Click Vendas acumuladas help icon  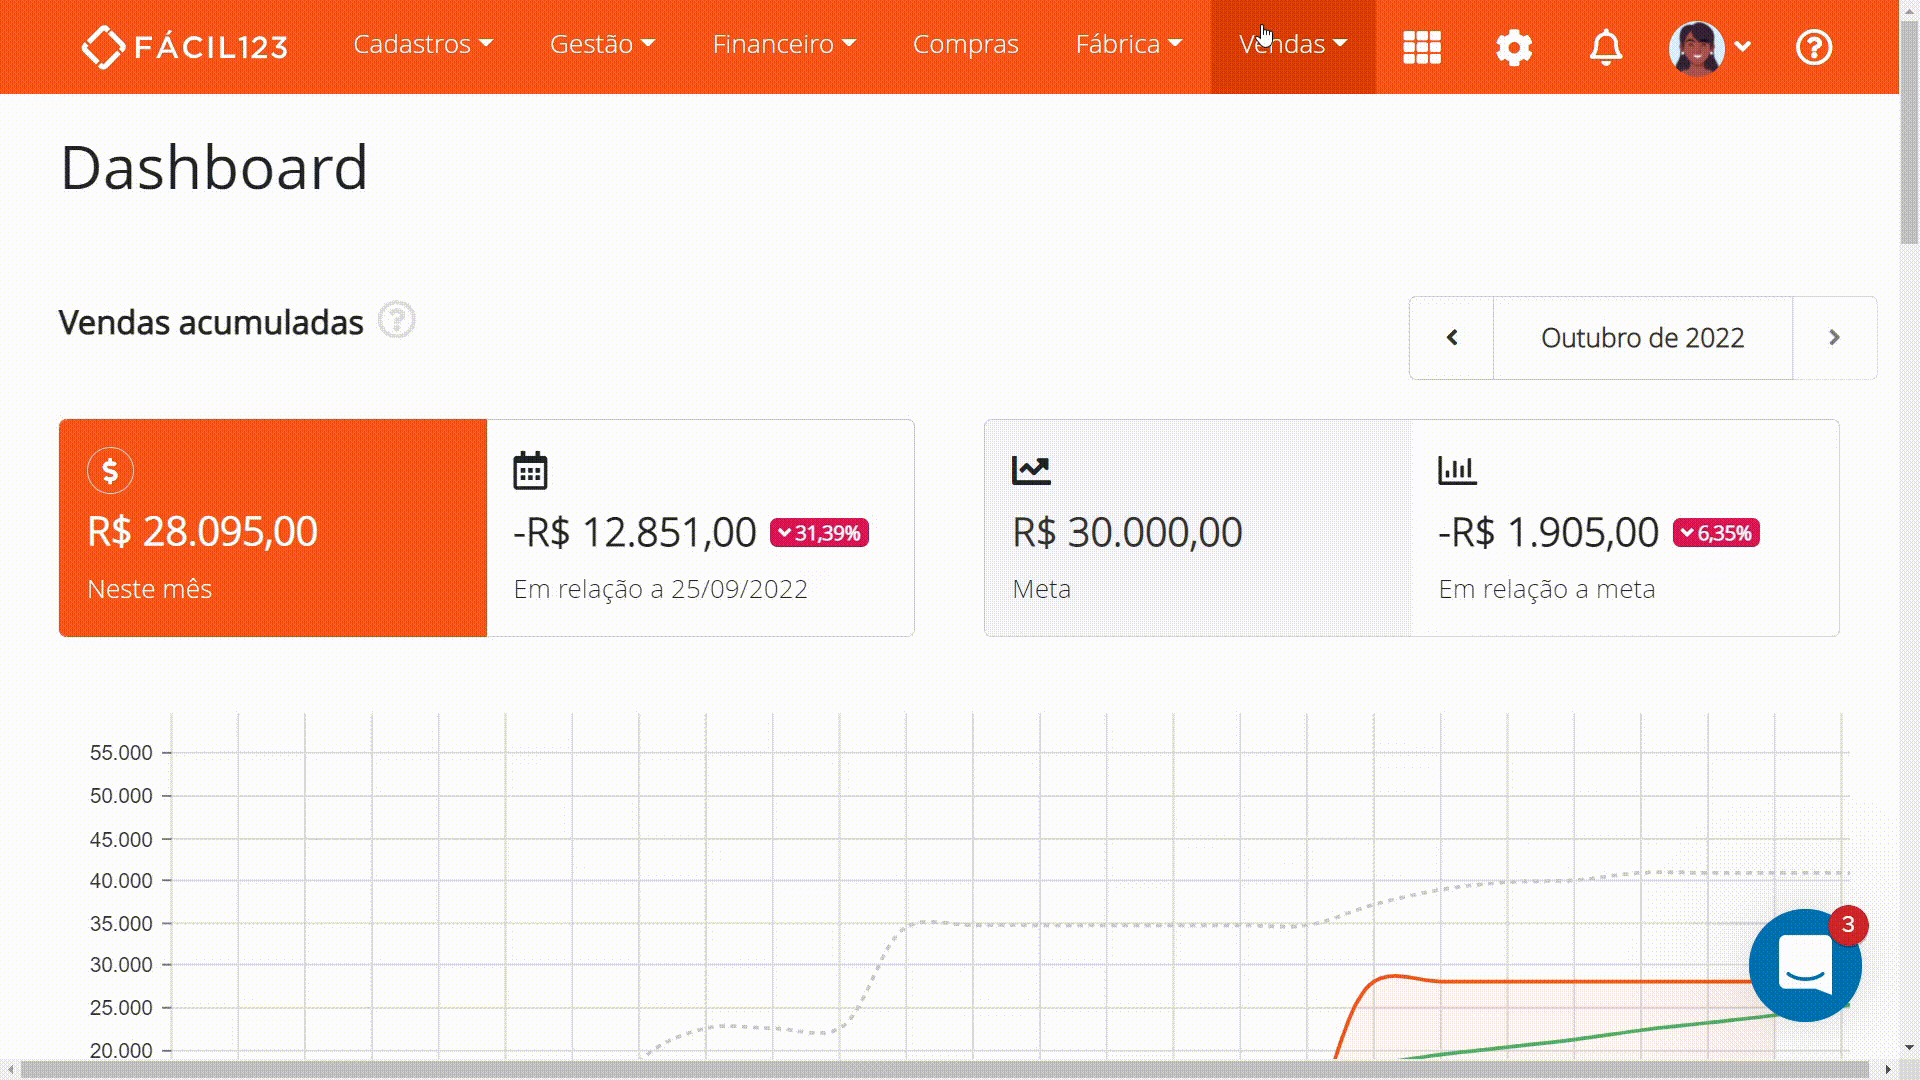click(397, 321)
